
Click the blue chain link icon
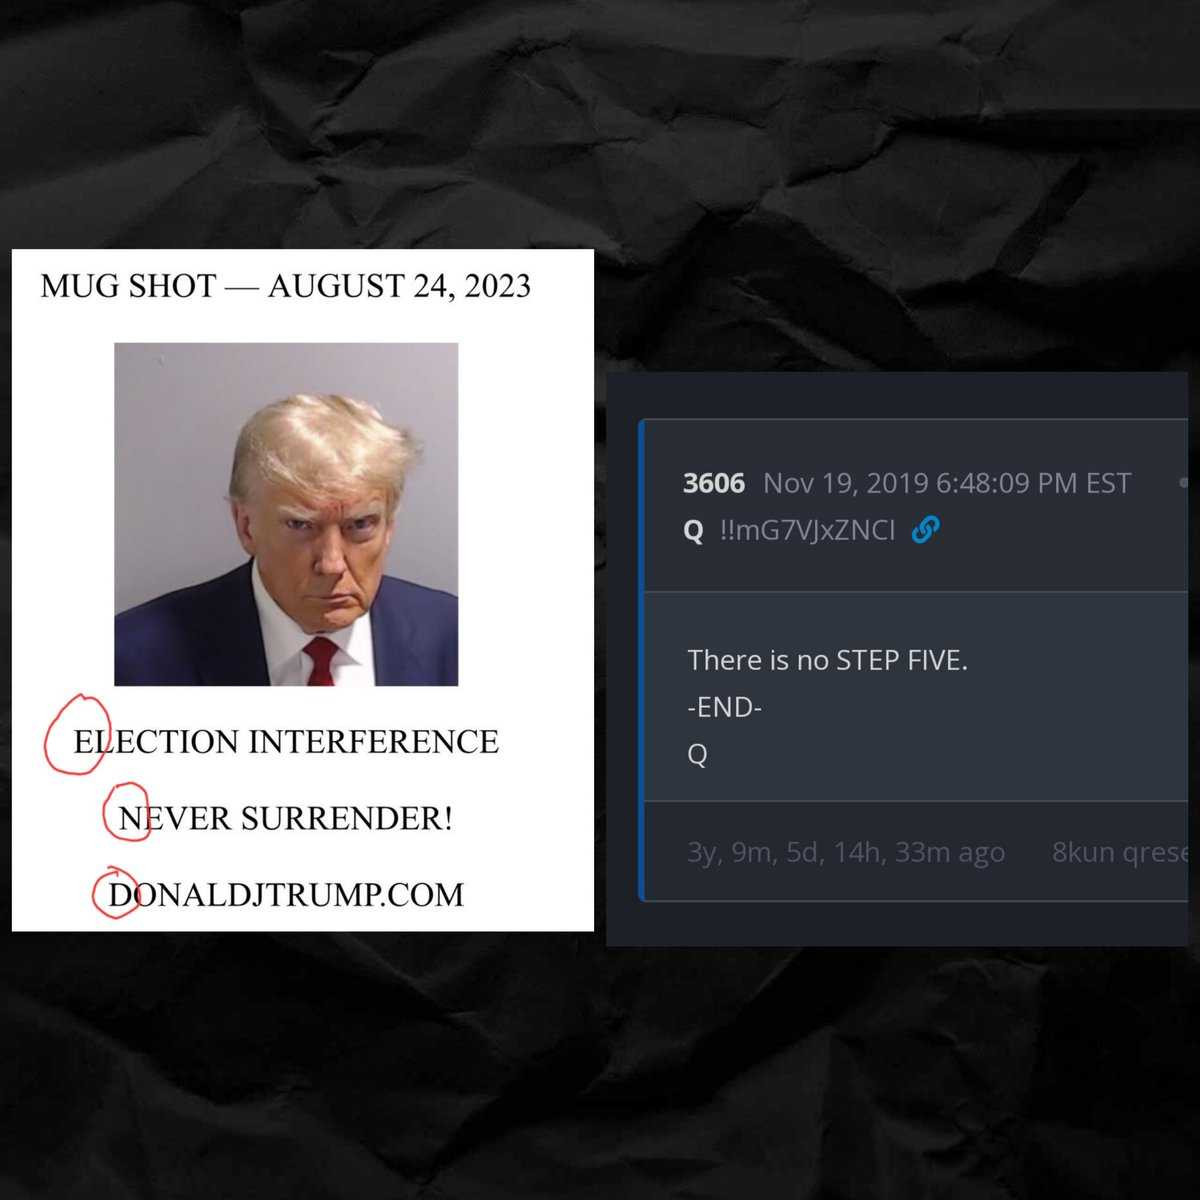926,529
